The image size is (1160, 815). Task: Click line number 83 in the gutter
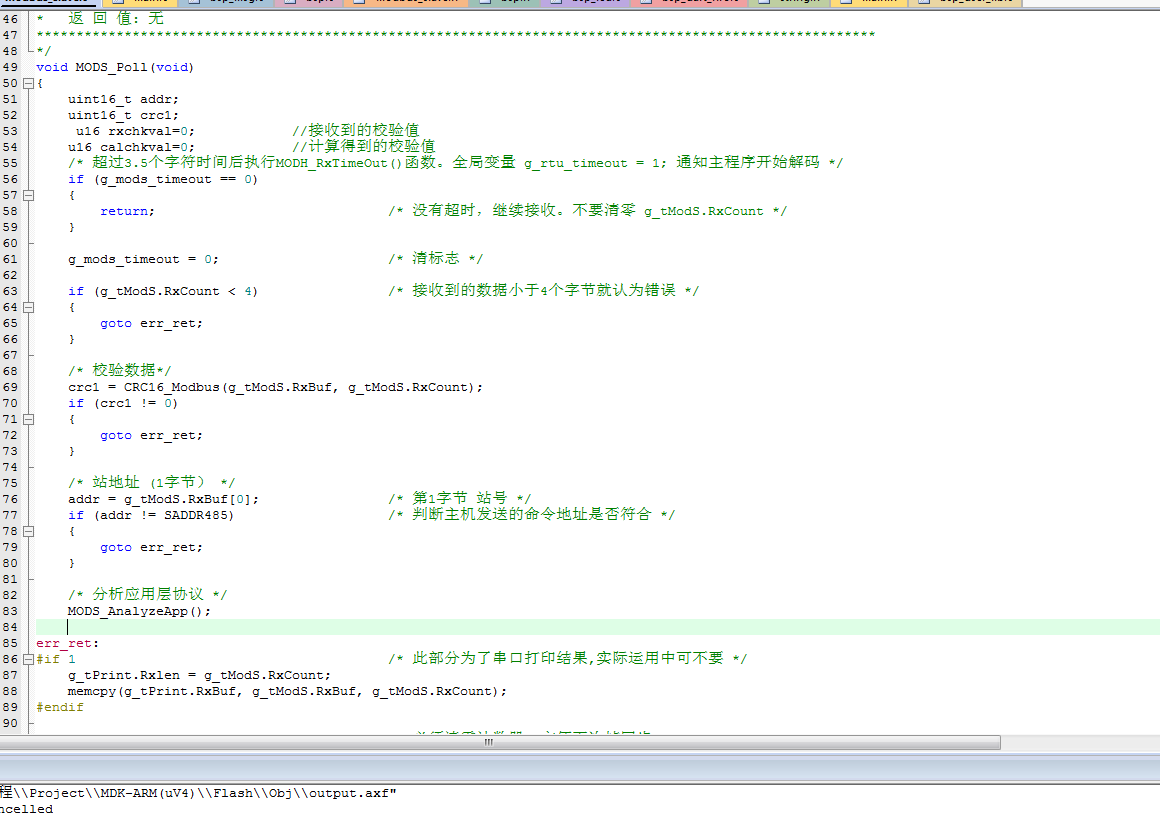tap(10, 612)
